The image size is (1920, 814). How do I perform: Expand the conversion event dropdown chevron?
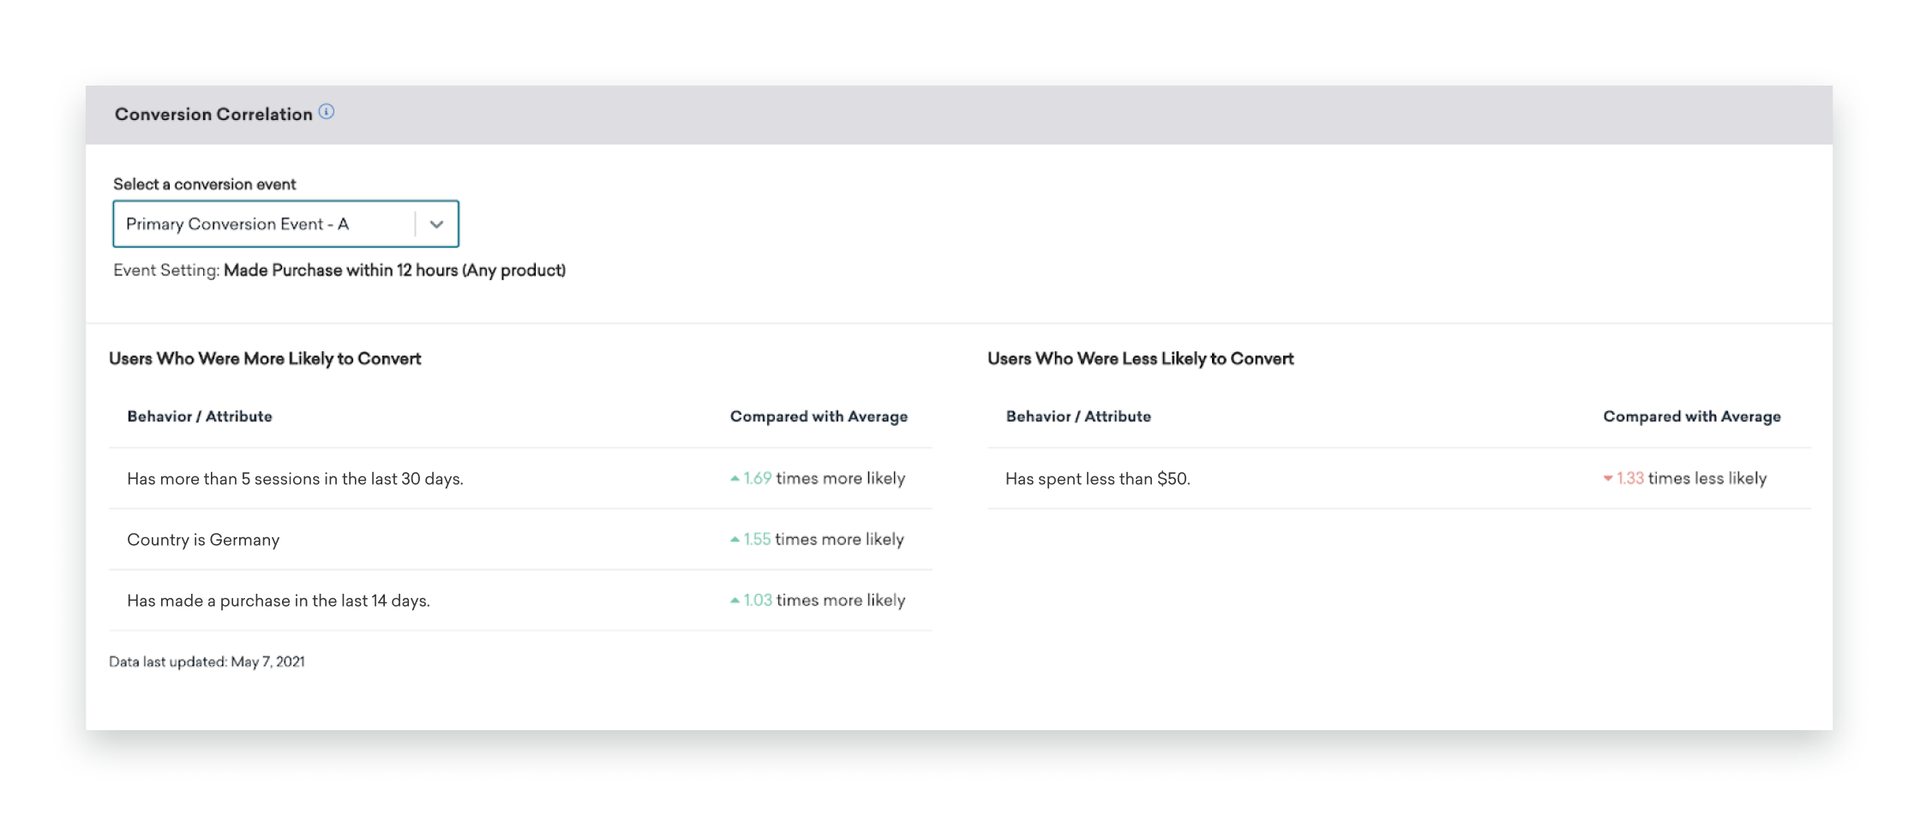coord(436,224)
